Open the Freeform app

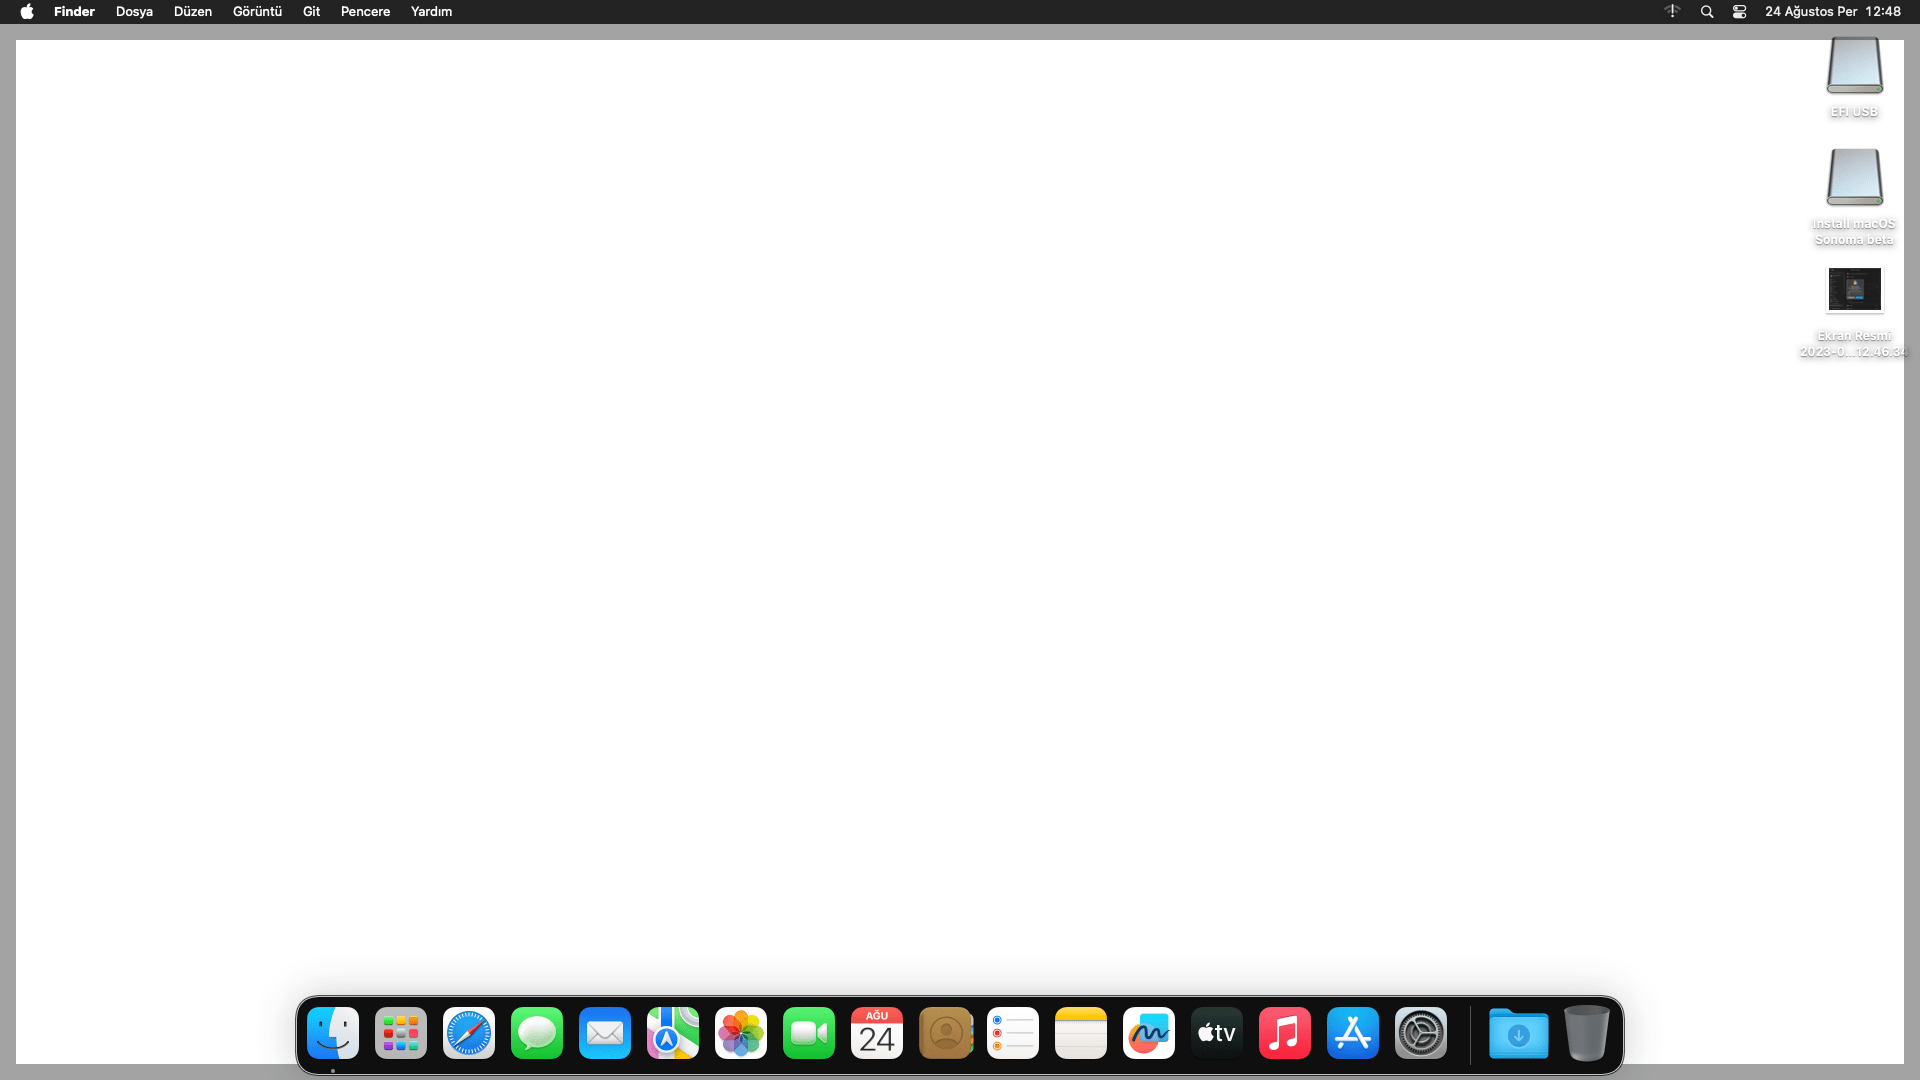(x=1148, y=1032)
